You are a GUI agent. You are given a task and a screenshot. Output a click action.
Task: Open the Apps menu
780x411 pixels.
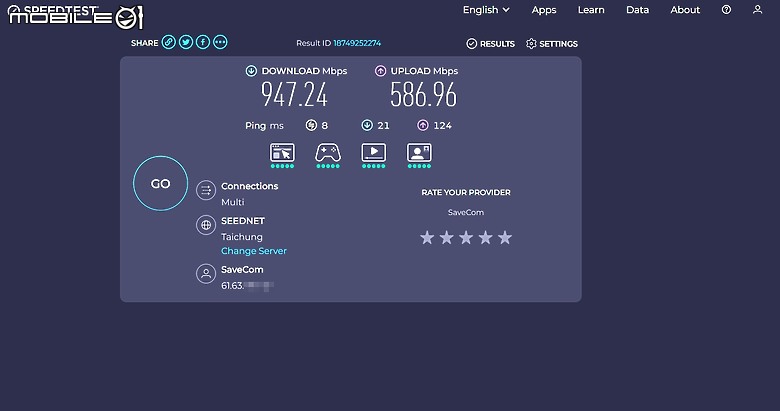click(544, 10)
